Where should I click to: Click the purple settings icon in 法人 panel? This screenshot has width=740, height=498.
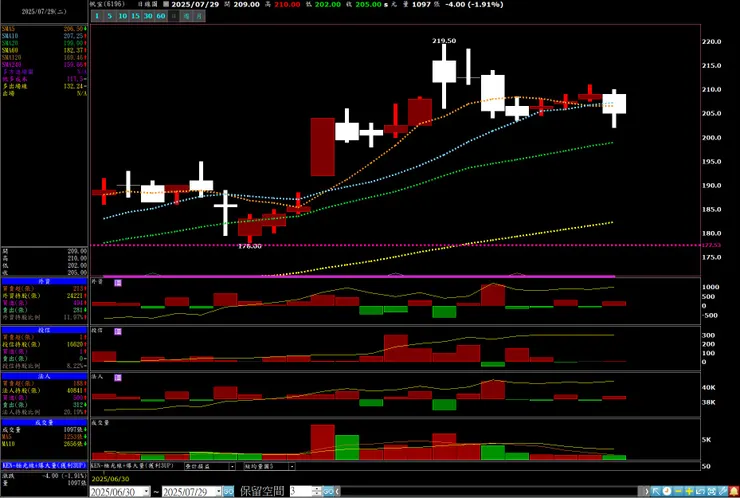click(x=118, y=378)
